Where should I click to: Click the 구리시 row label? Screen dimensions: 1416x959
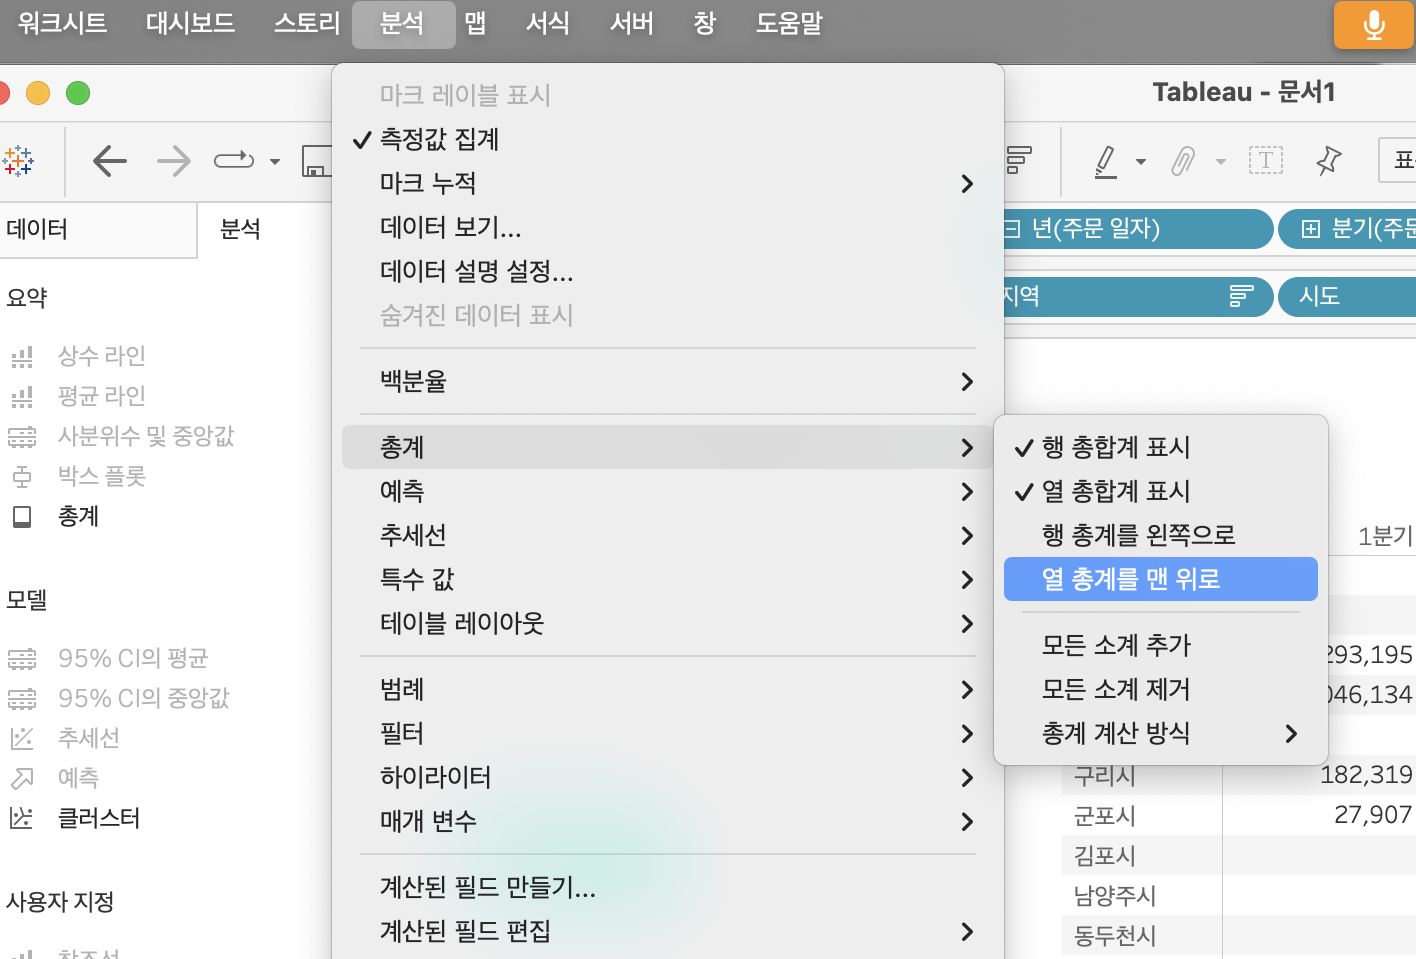[1105, 775]
